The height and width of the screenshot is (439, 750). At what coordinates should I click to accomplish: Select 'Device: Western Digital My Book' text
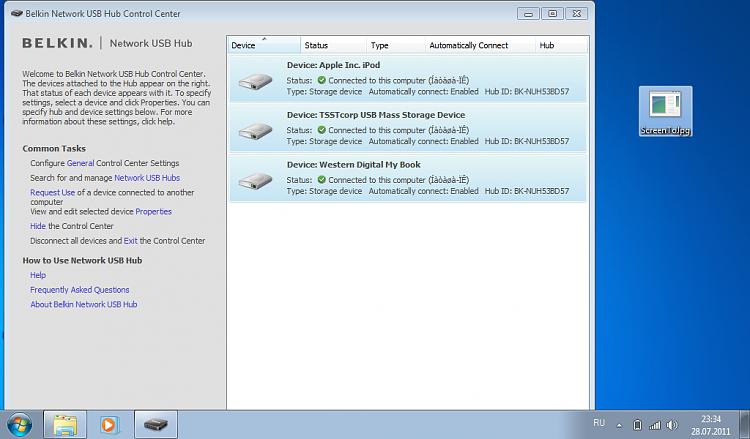[x=353, y=165]
